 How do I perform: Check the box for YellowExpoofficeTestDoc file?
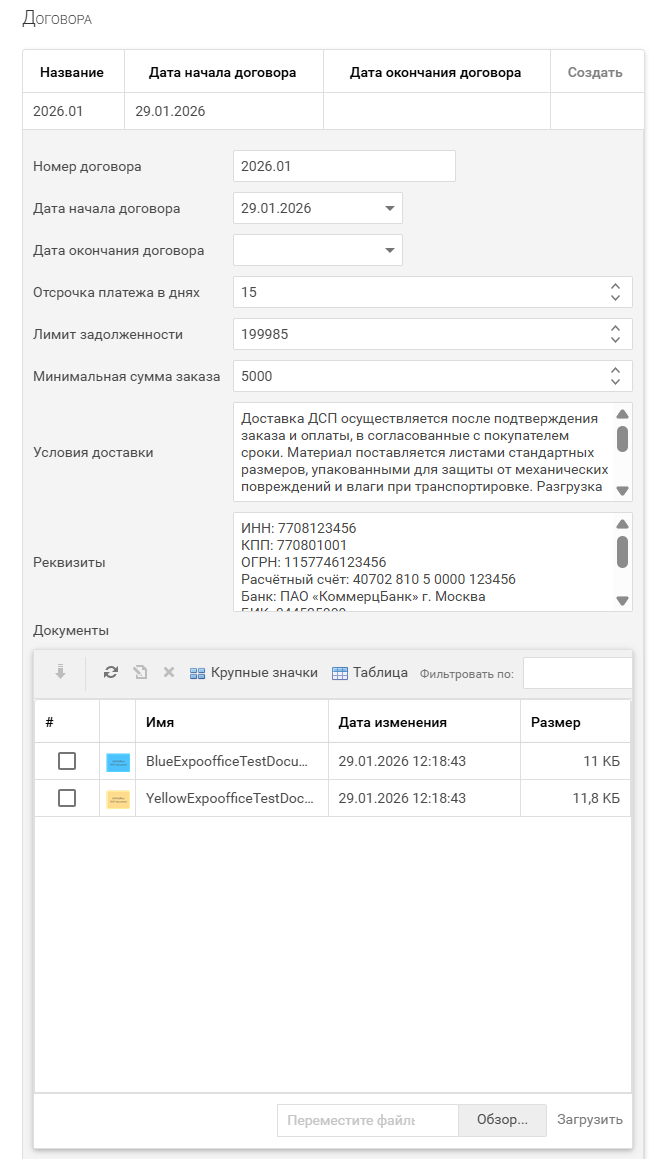[x=67, y=798]
